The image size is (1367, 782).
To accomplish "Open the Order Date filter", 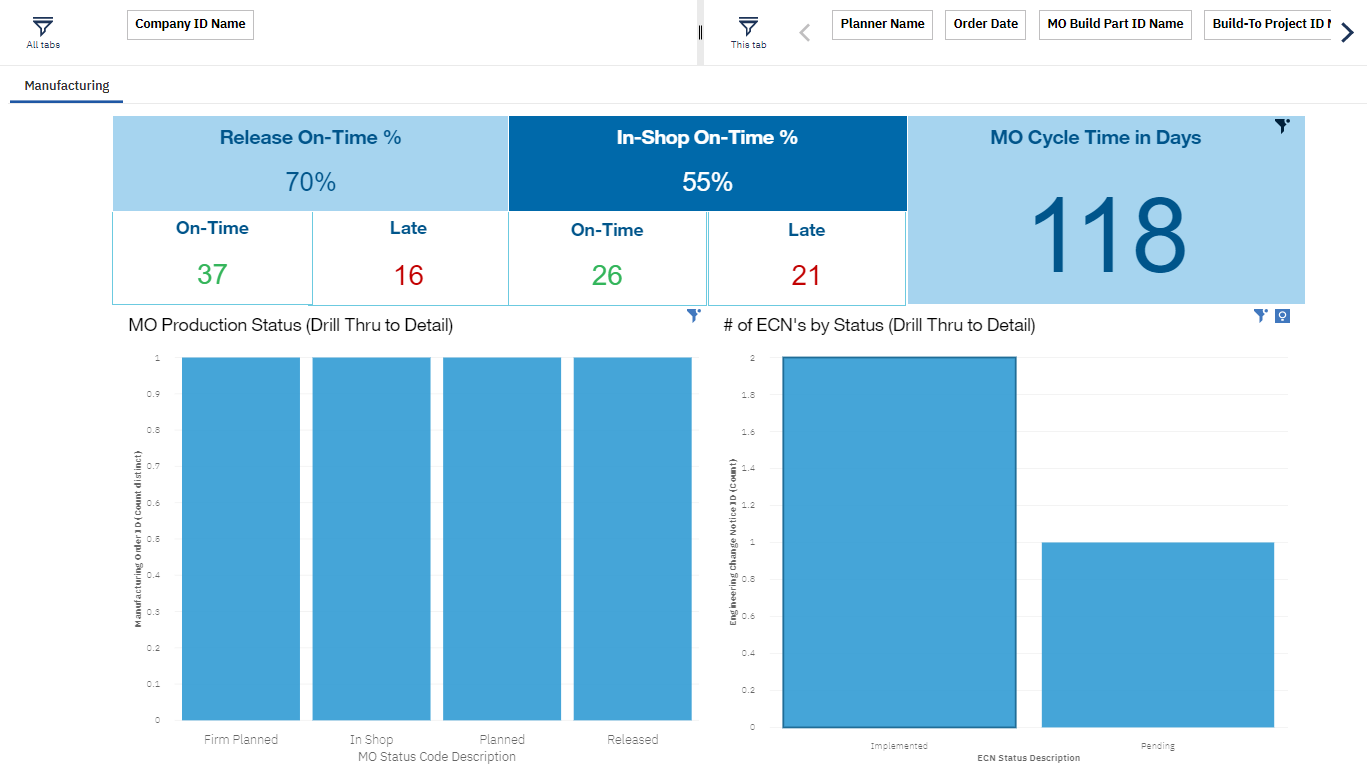I will point(985,25).
